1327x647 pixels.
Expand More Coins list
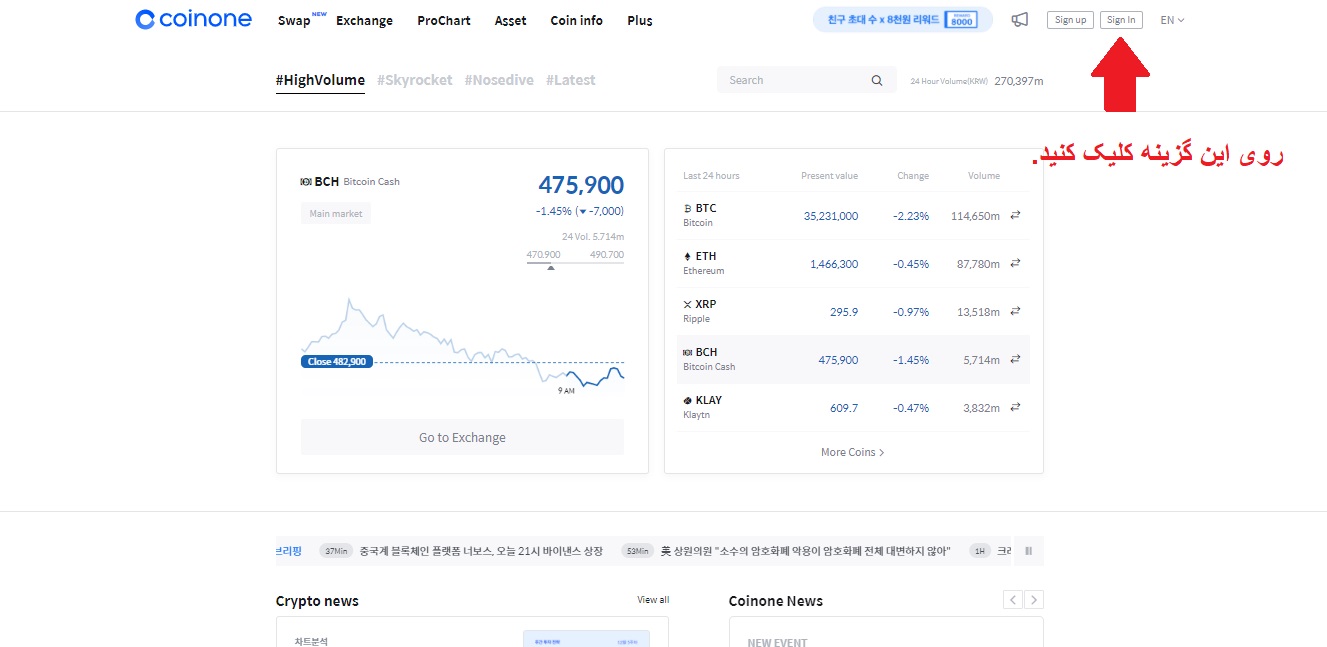tap(852, 452)
